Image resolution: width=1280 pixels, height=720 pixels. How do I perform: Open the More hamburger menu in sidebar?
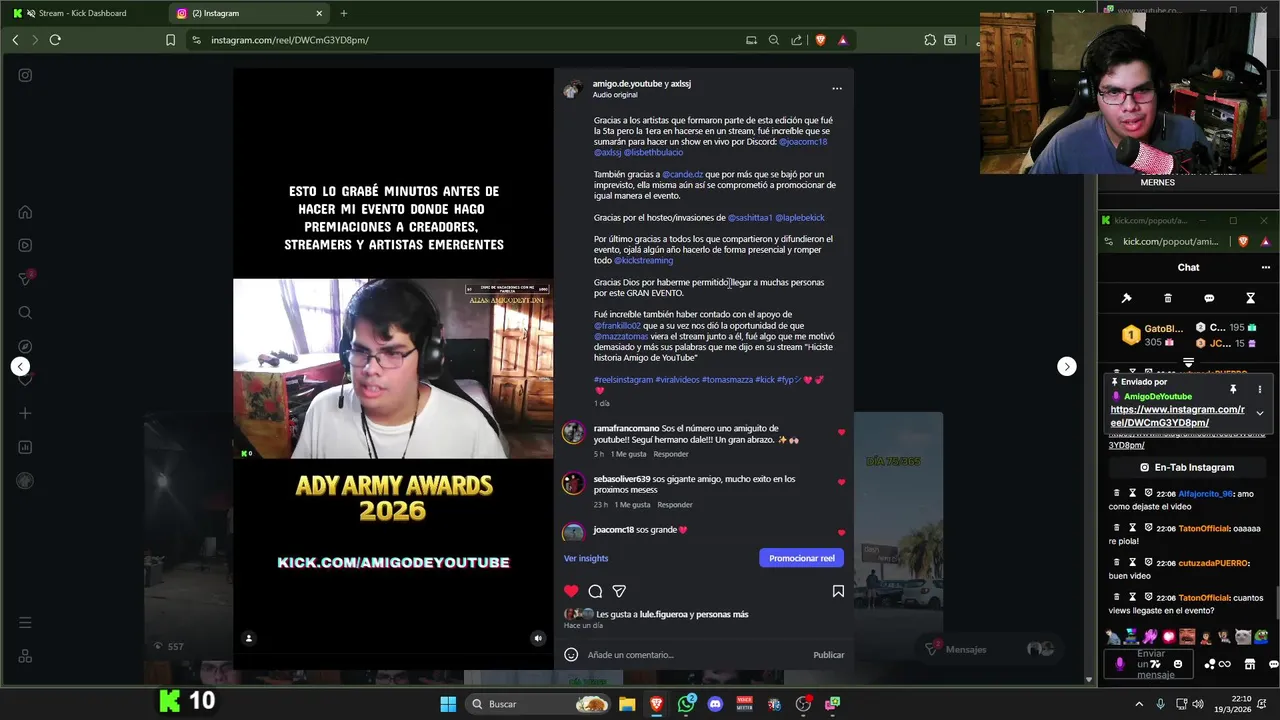[25, 622]
